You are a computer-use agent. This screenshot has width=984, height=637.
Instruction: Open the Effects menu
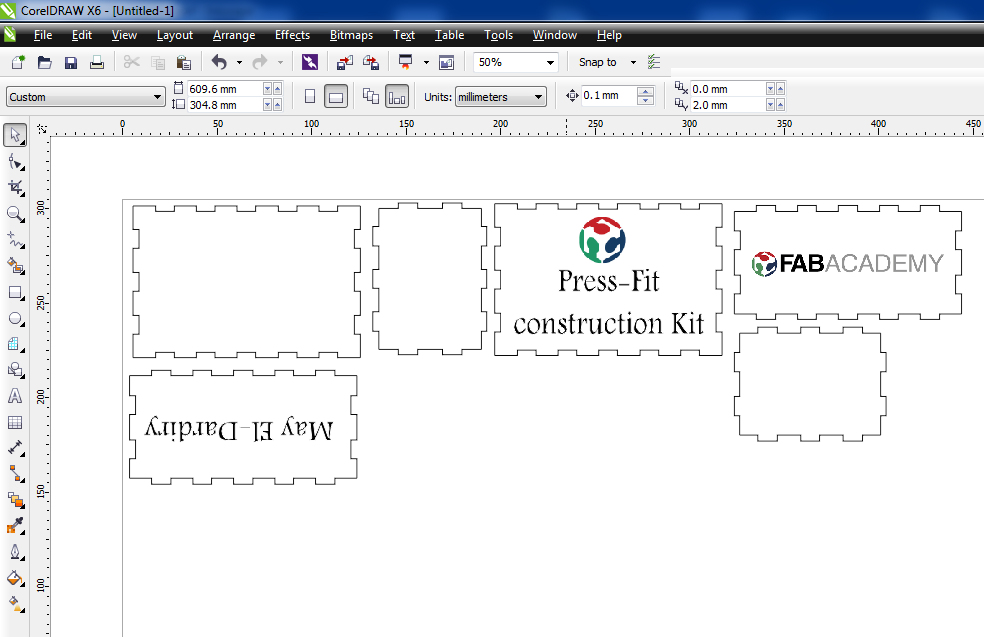(x=292, y=35)
